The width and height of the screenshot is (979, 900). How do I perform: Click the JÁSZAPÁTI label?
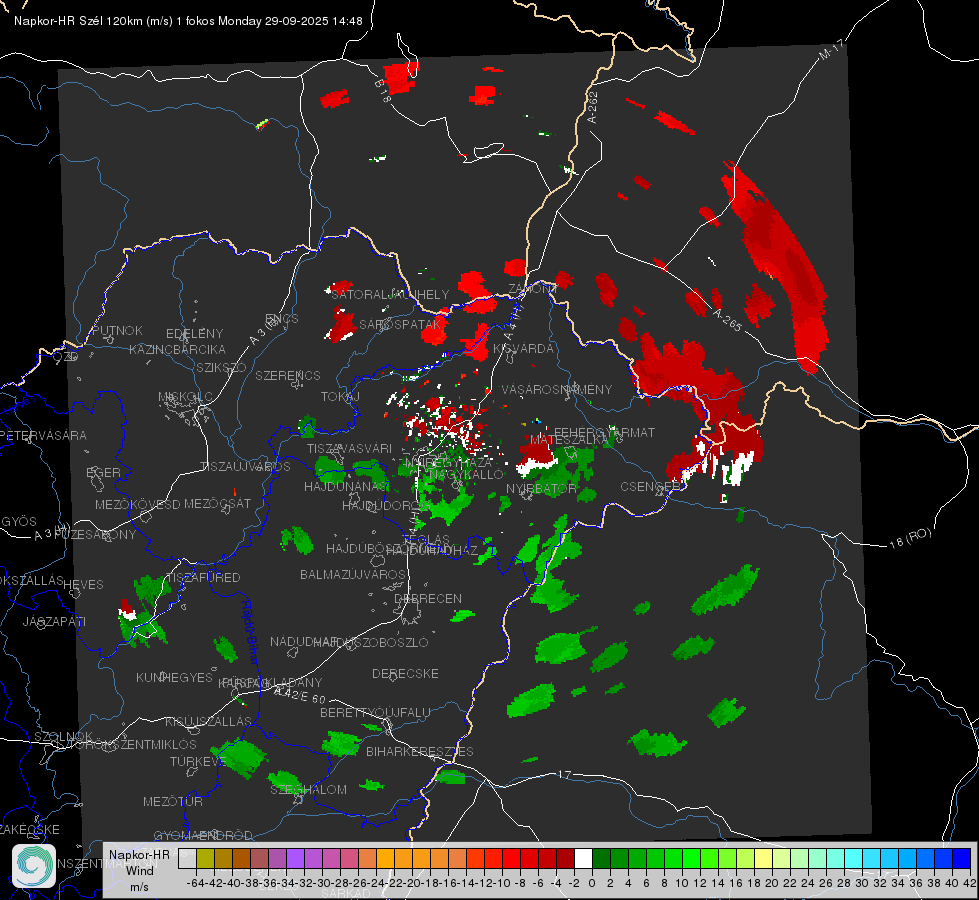(x=54, y=621)
